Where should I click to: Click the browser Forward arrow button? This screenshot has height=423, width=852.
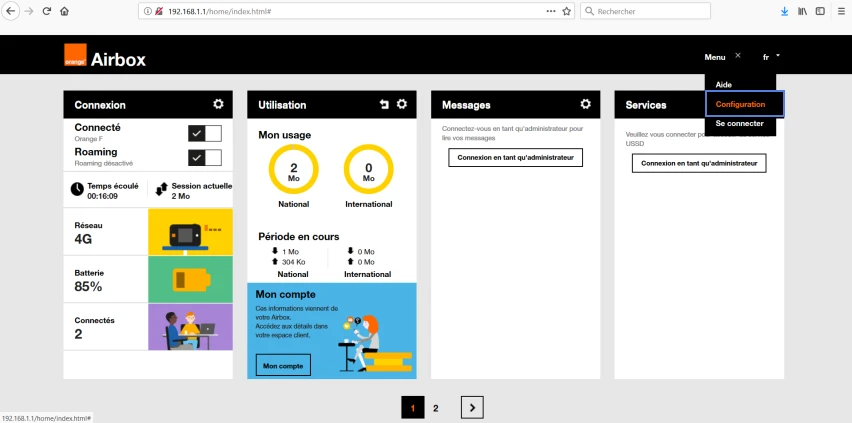[29, 11]
